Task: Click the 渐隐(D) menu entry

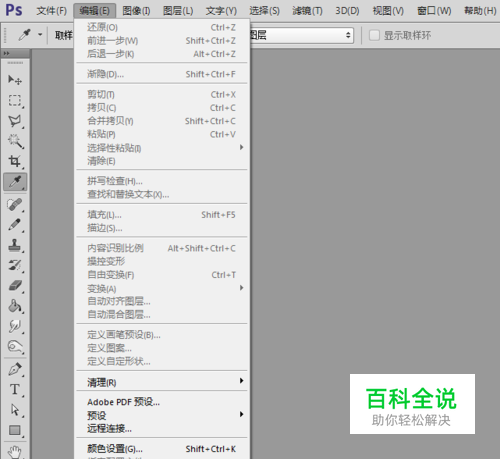Action: [x=162, y=74]
